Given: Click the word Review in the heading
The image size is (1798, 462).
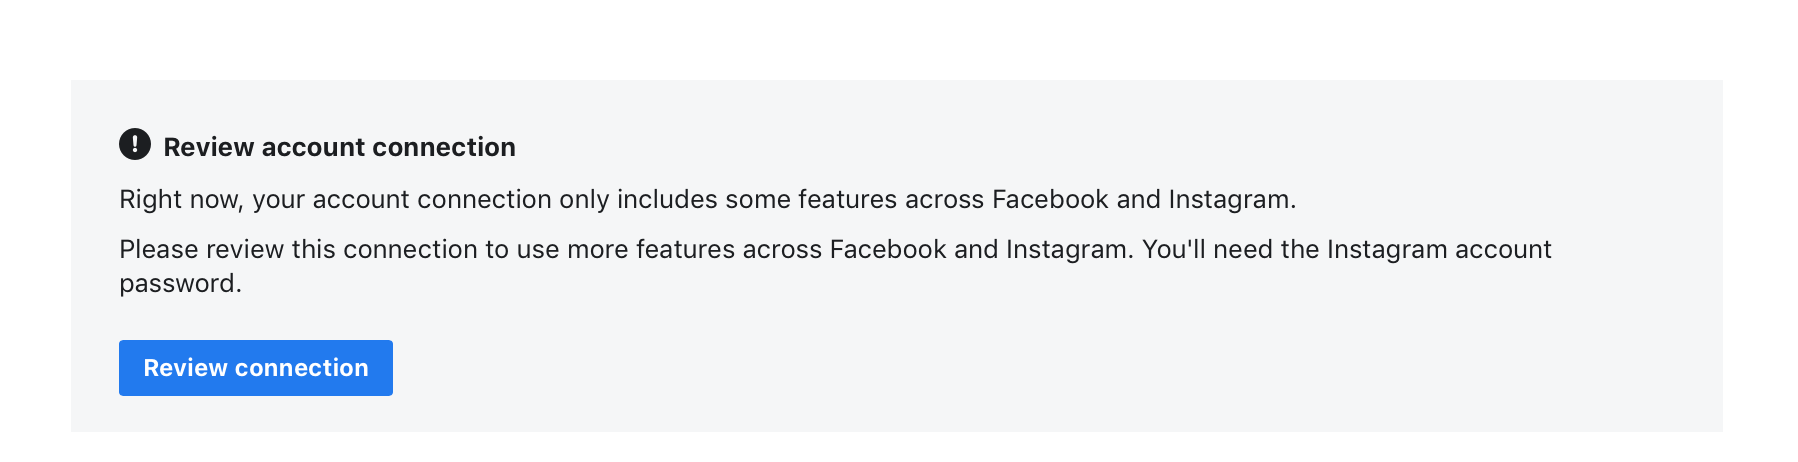Looking at the screenshot, I should click(x=209, y=147).
